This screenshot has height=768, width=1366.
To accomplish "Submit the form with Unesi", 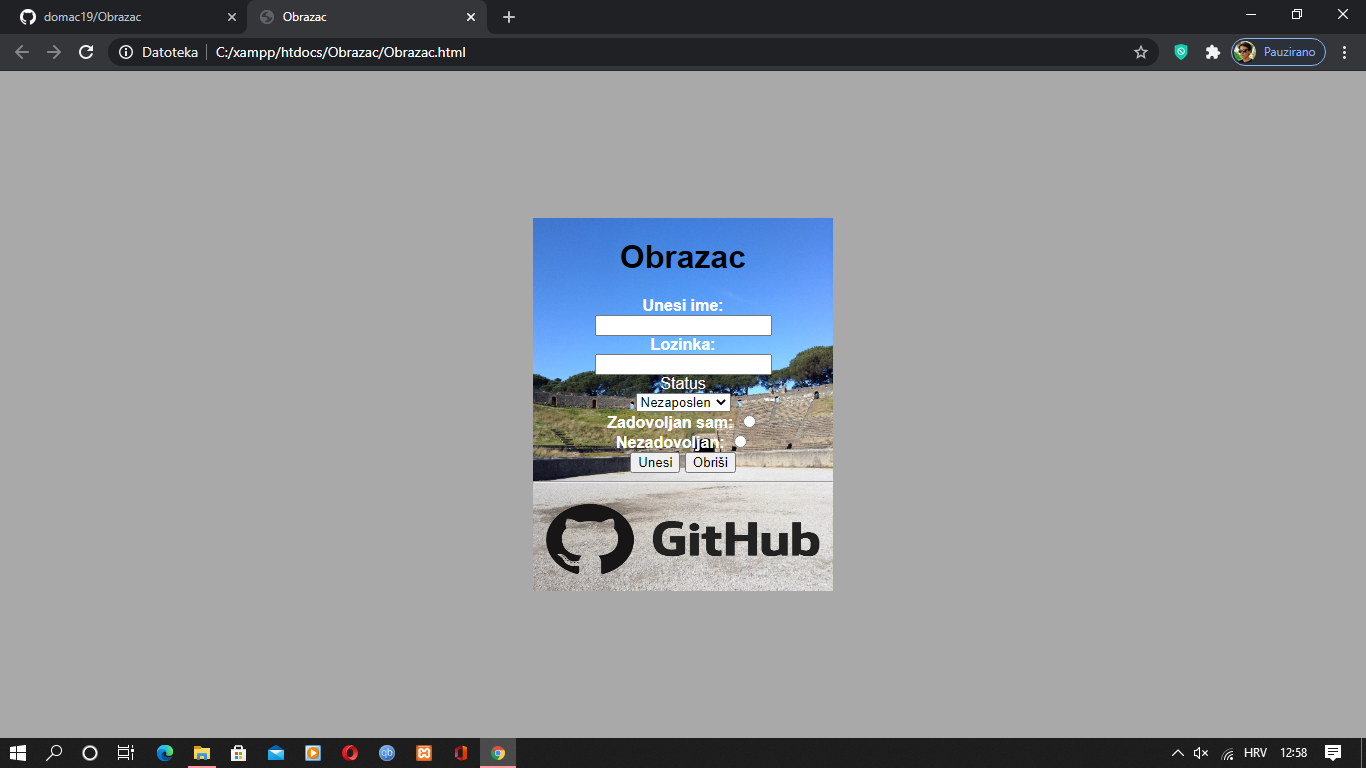I will pos(655,463).
